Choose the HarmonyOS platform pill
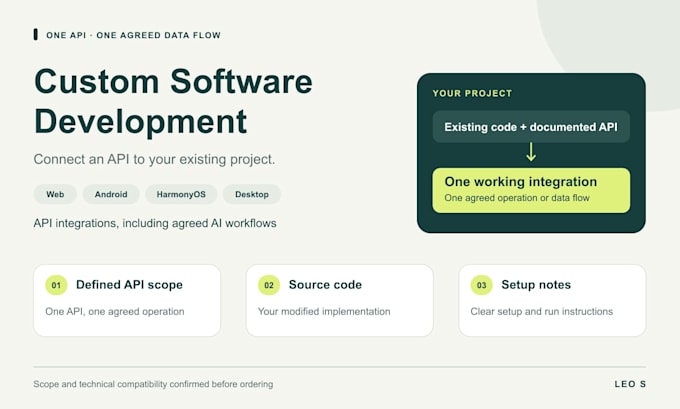The height and width of the screenshot is (409, 680). coord(181,194)
